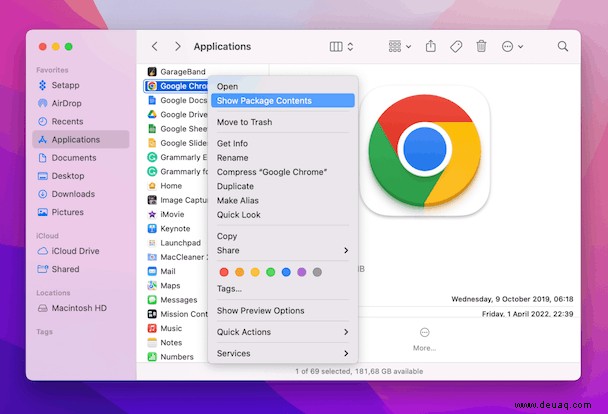Expand the Services submenu
Viewport: 608px width, 414px height.
click(x=283, y=354)
